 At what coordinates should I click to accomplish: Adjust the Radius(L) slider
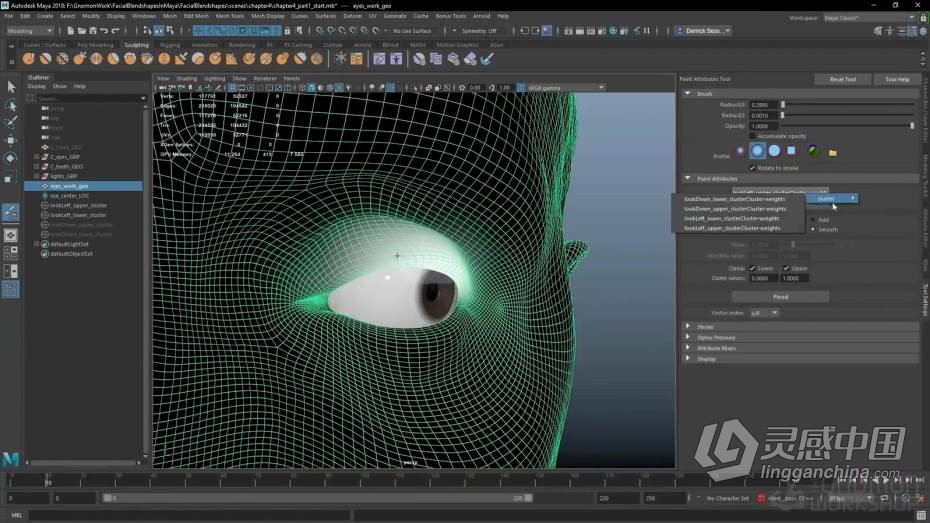click(x=783, y=115)
